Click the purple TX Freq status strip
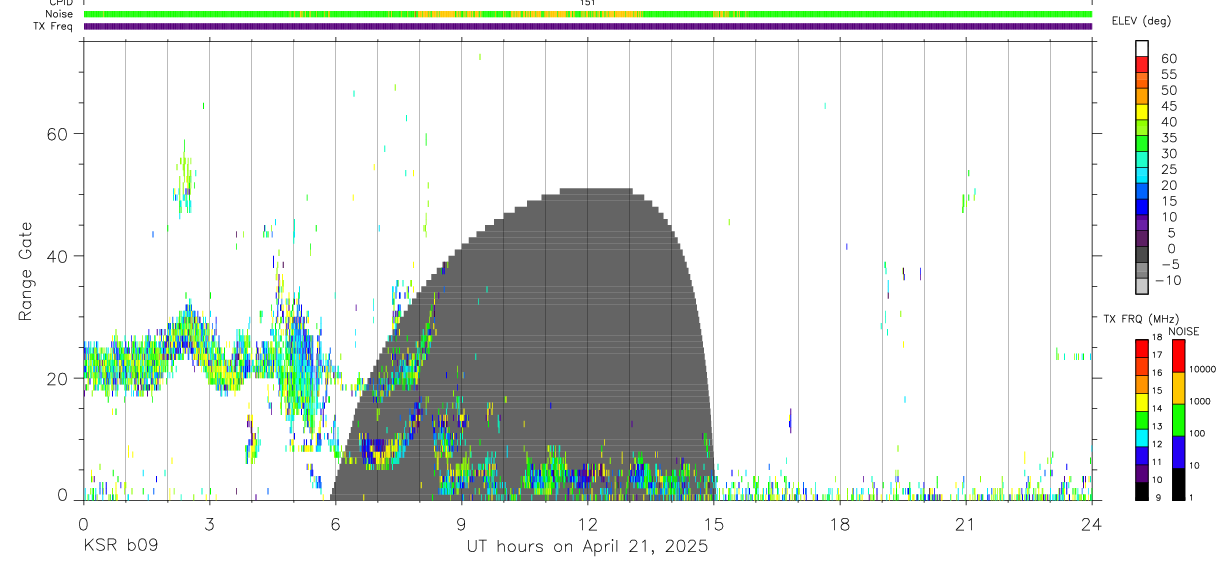1228x567 pixels. point(588,26)
